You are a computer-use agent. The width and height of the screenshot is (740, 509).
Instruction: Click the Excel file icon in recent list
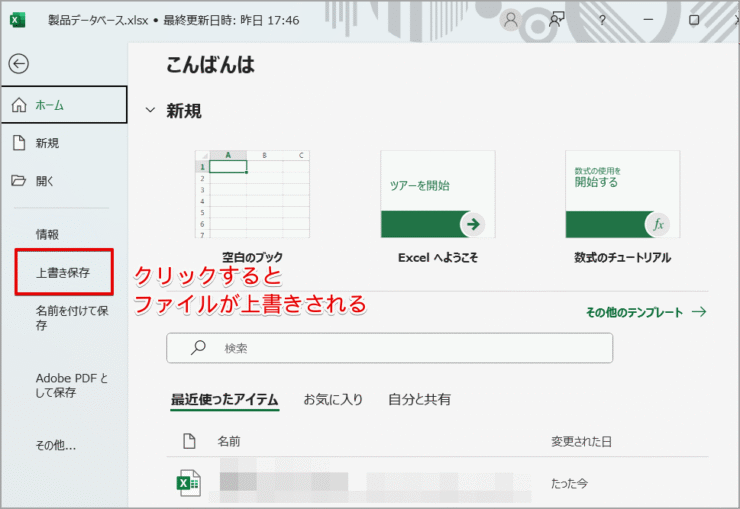point(189,483)
